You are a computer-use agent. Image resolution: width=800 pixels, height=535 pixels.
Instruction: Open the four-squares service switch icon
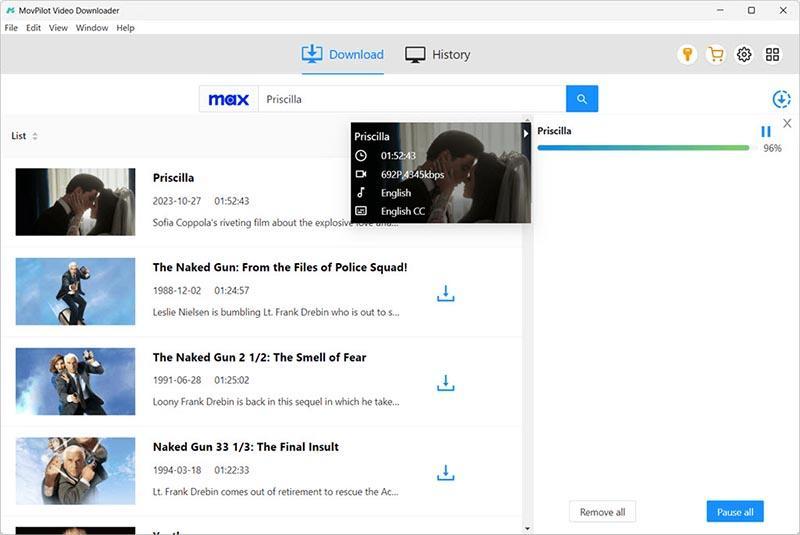772,55
